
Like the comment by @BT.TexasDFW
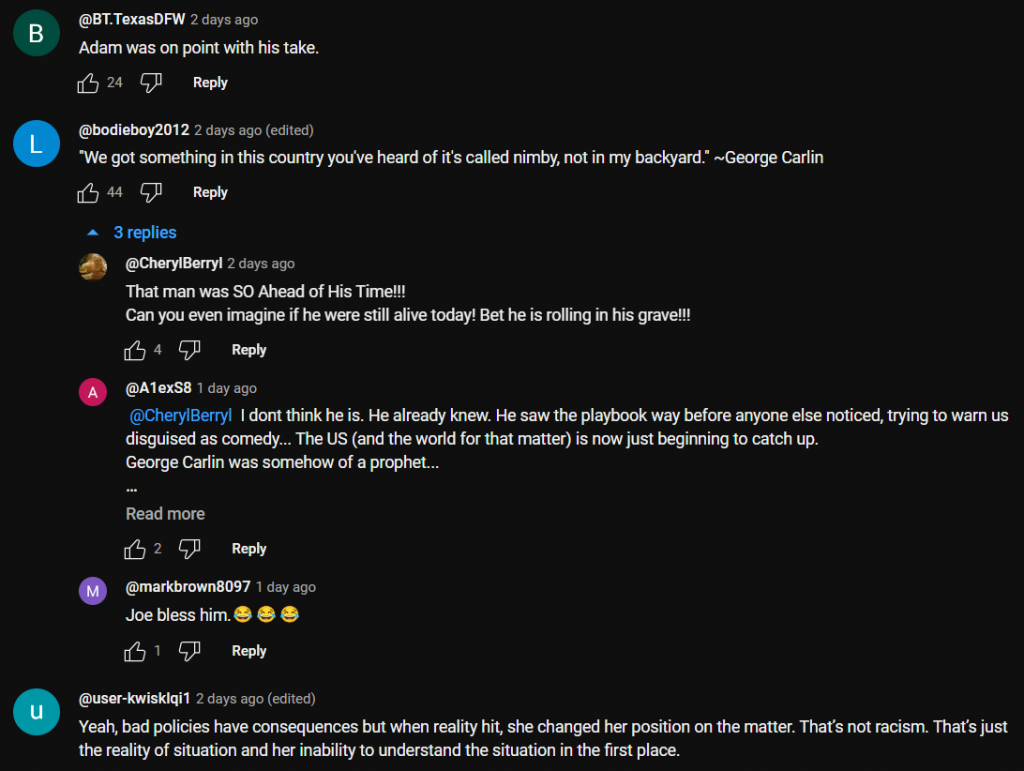pyautogui.click(x=89, y=83)
